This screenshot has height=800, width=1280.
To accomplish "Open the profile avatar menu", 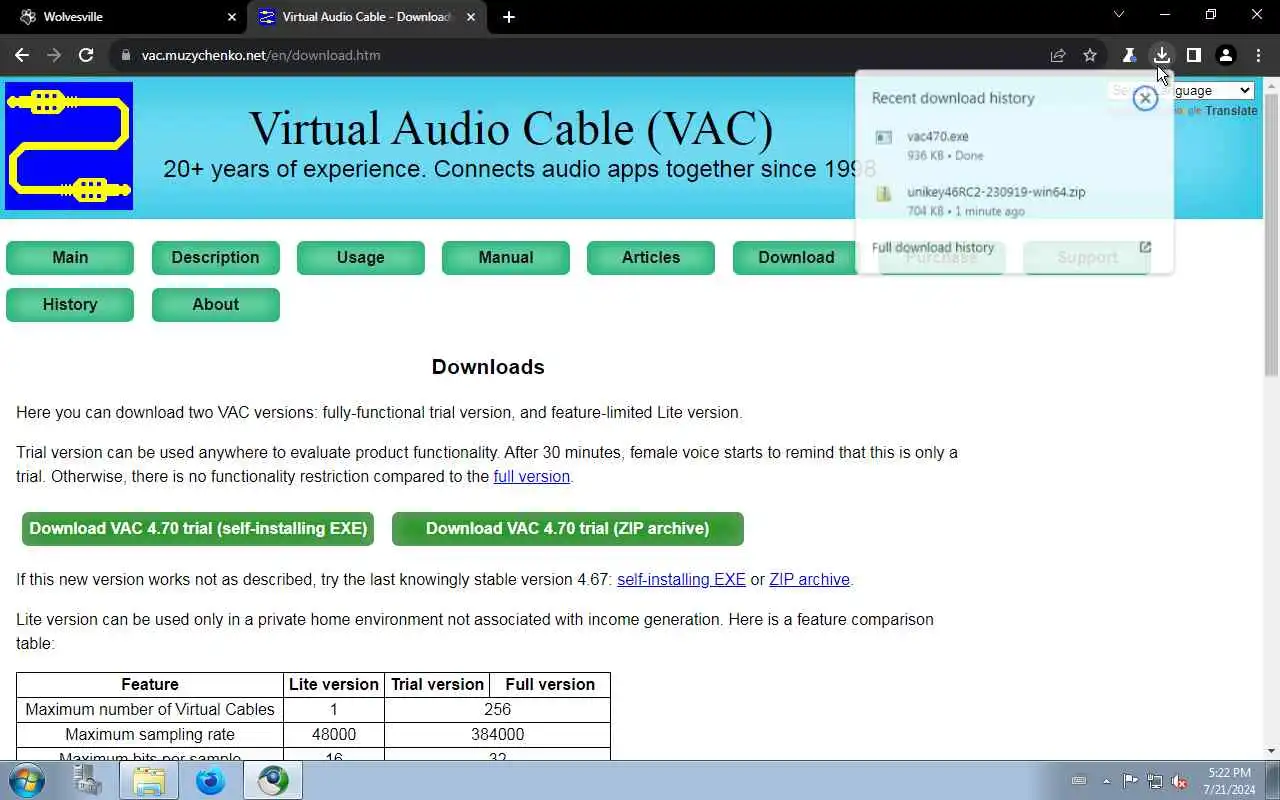I will point(1225,55).
